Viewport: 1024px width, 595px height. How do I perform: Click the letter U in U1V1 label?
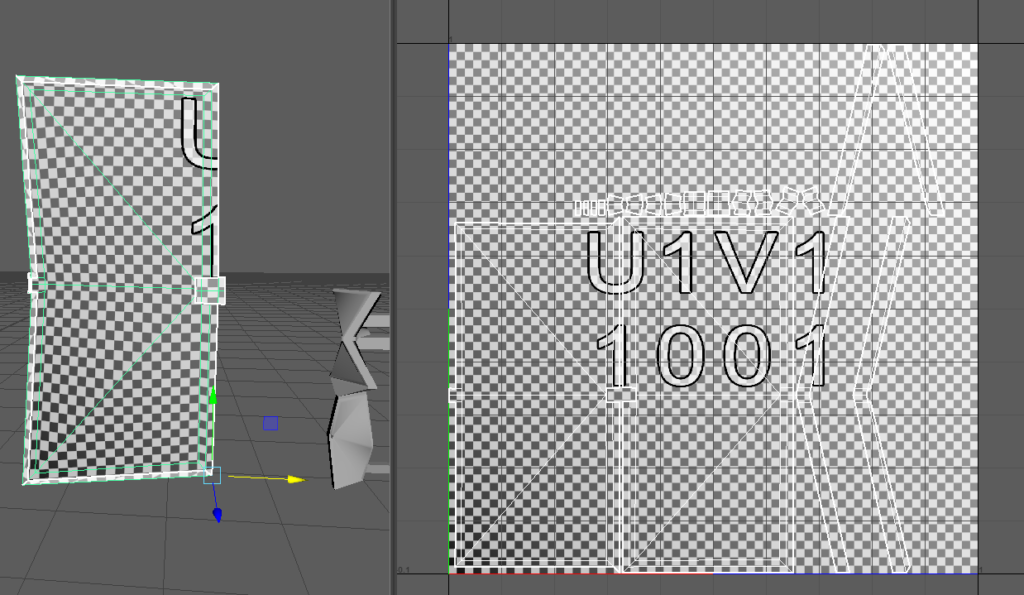point(615,263)
